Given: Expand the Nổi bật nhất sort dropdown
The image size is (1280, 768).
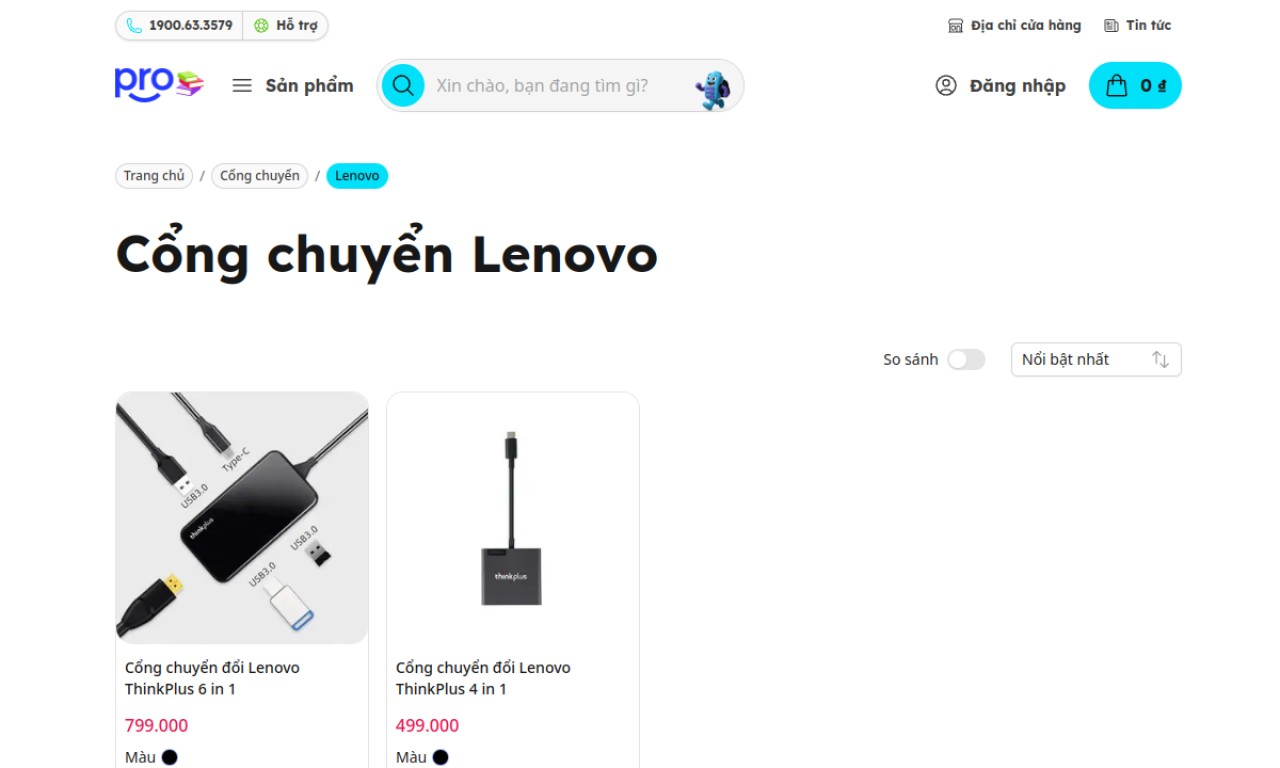Looking at the screenshot, I should pos(1096,360).
